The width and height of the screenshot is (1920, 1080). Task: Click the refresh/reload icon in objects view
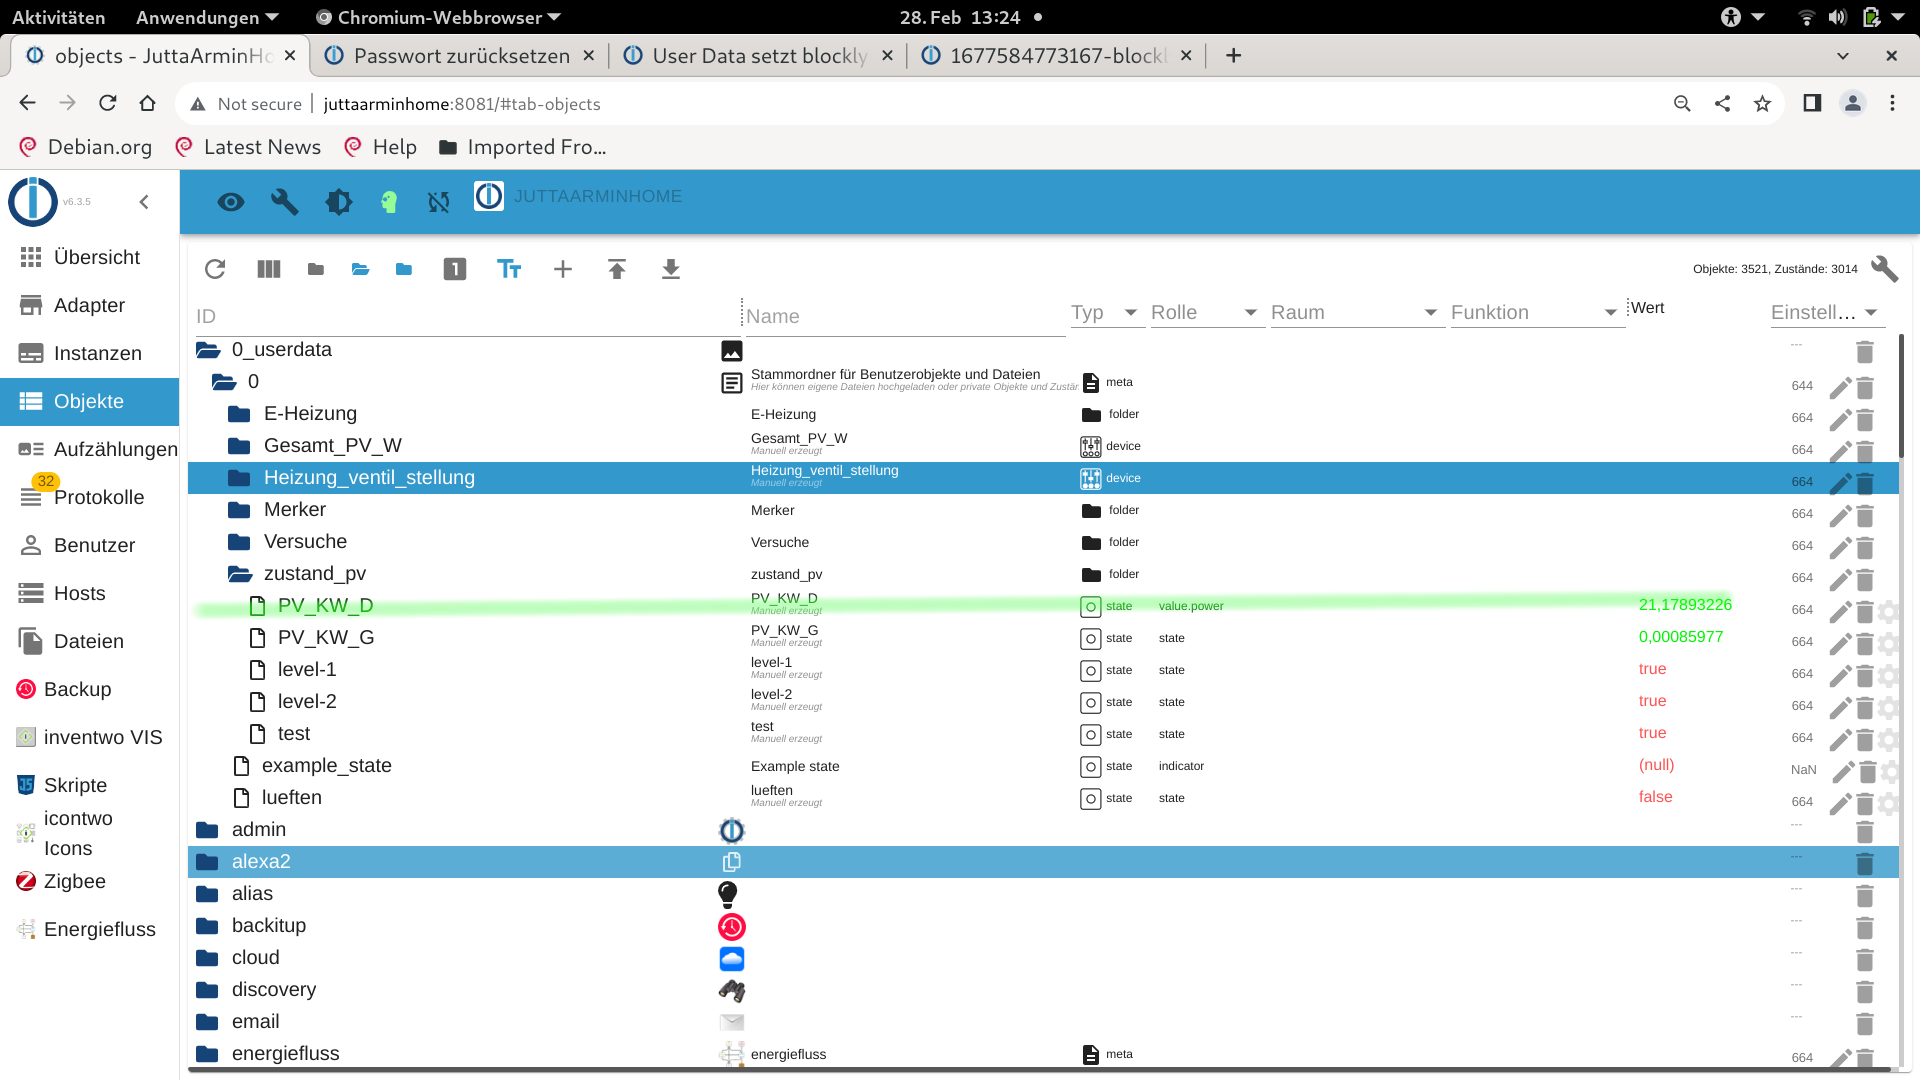tap(215, 269)
